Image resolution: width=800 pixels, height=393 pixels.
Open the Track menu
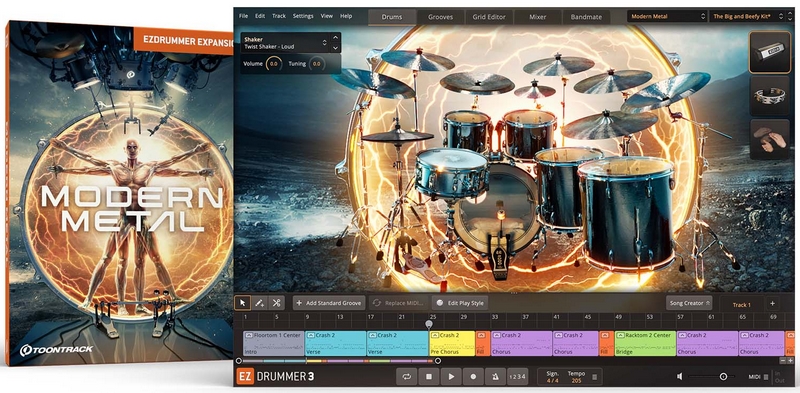click(x=279, y=16)
